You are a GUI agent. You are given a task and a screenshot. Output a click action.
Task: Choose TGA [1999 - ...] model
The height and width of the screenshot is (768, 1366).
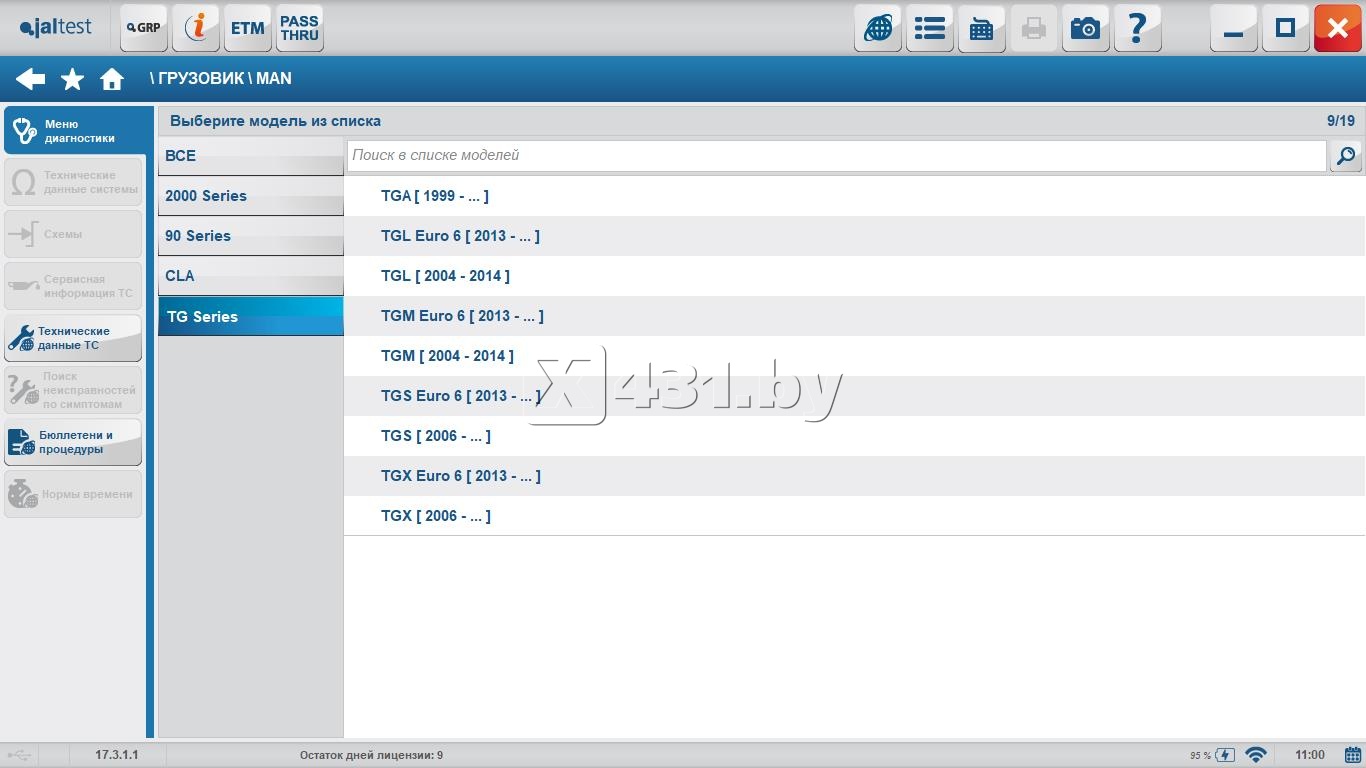[435, 196]
